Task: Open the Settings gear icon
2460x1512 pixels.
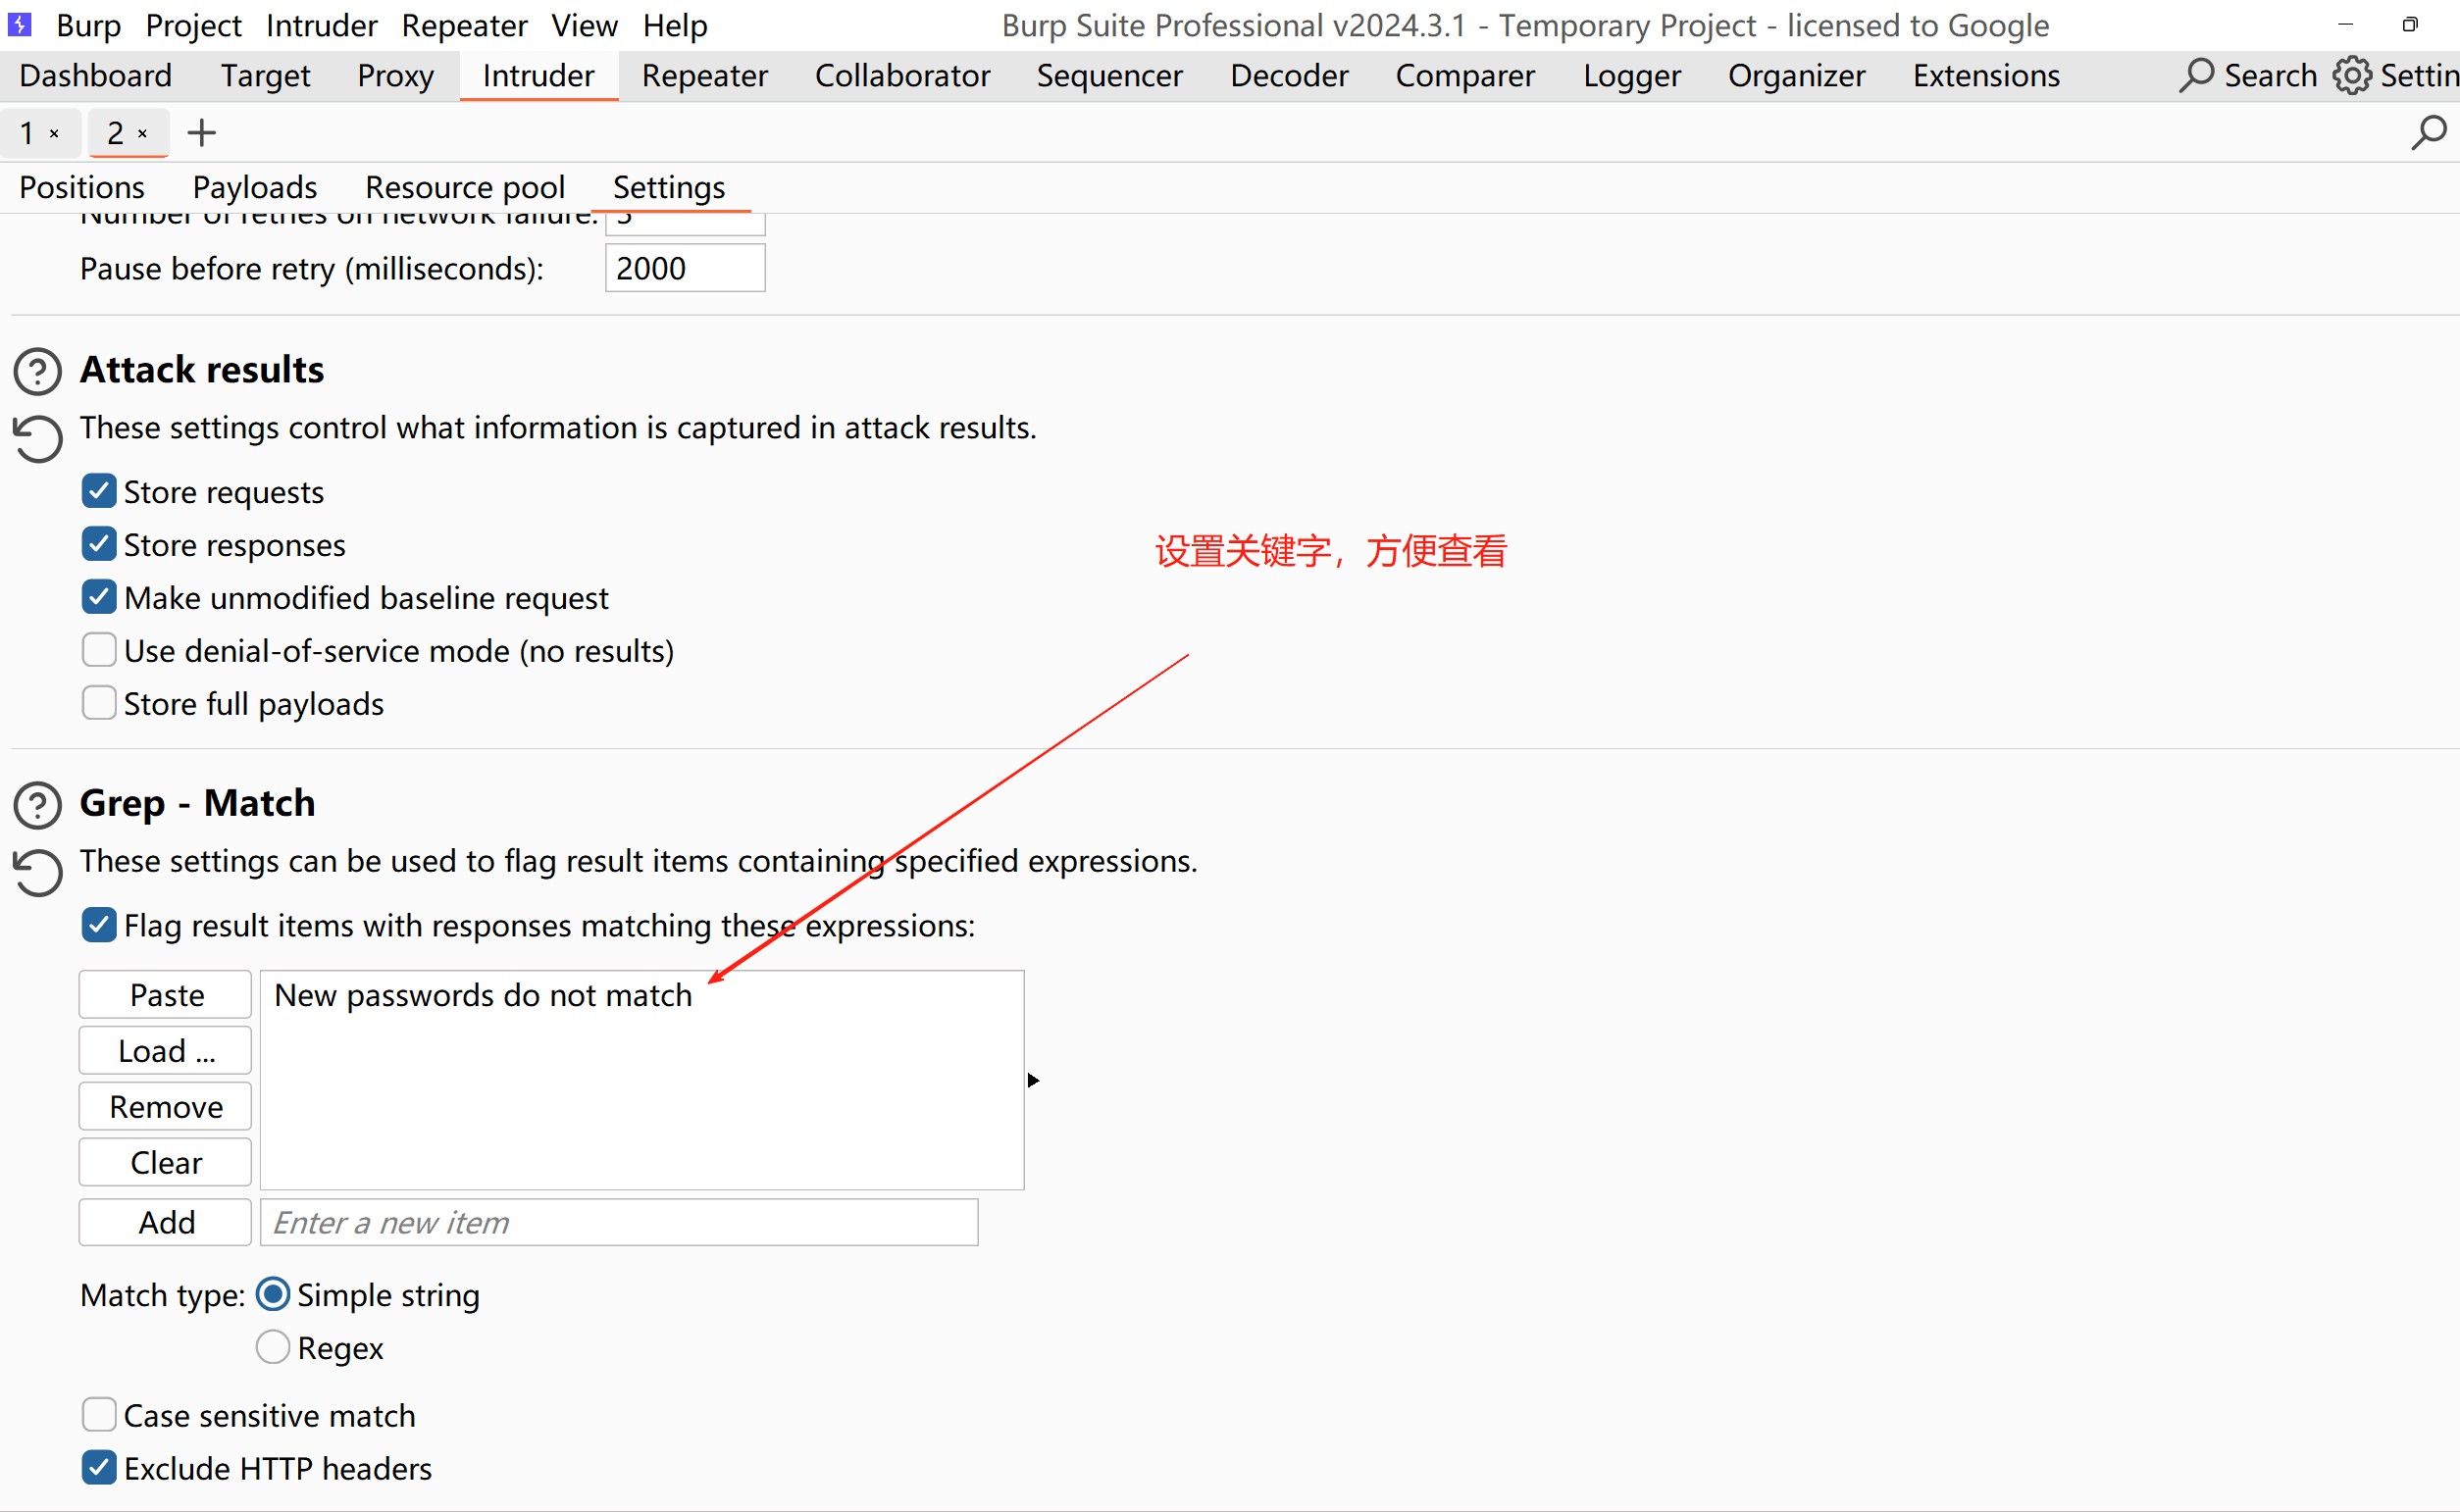Action: click(2352, 76)
